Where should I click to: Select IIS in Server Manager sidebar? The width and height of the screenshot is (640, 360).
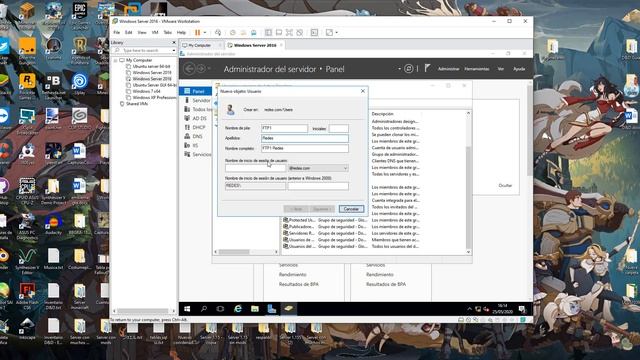coord(196,145)
